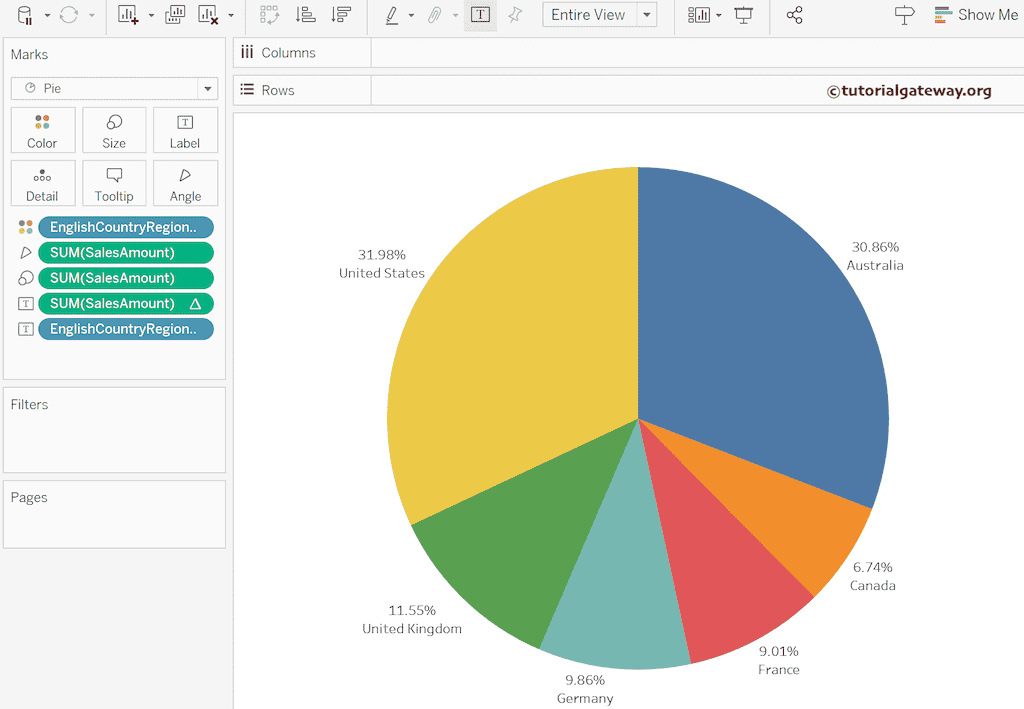Viewport: 1024px width, 709px height.
Task: Click the SUM(SalesAmount) angle pill
Action: (x=126, y=252)
